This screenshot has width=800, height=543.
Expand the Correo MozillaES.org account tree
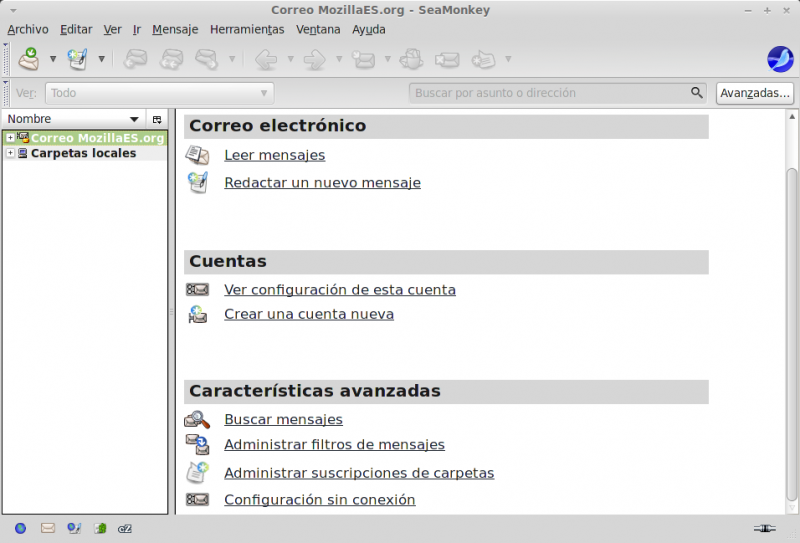click(10, 138)
